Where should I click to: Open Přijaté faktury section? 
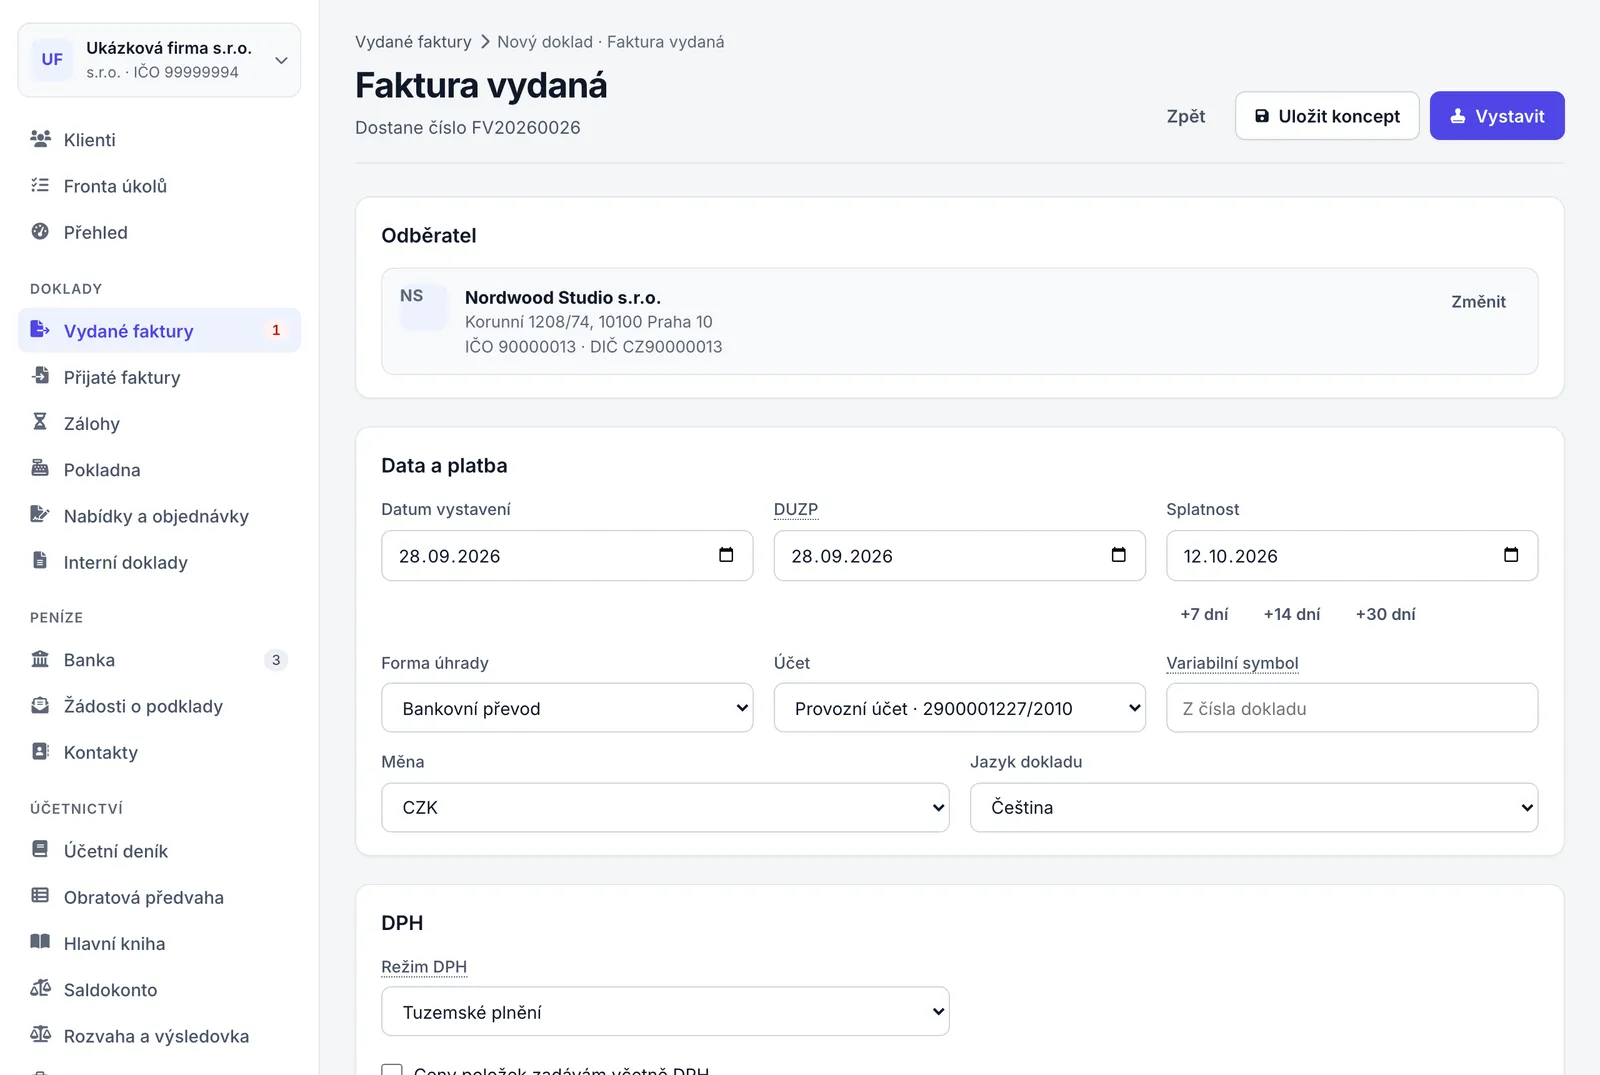[x=159, y=377]
